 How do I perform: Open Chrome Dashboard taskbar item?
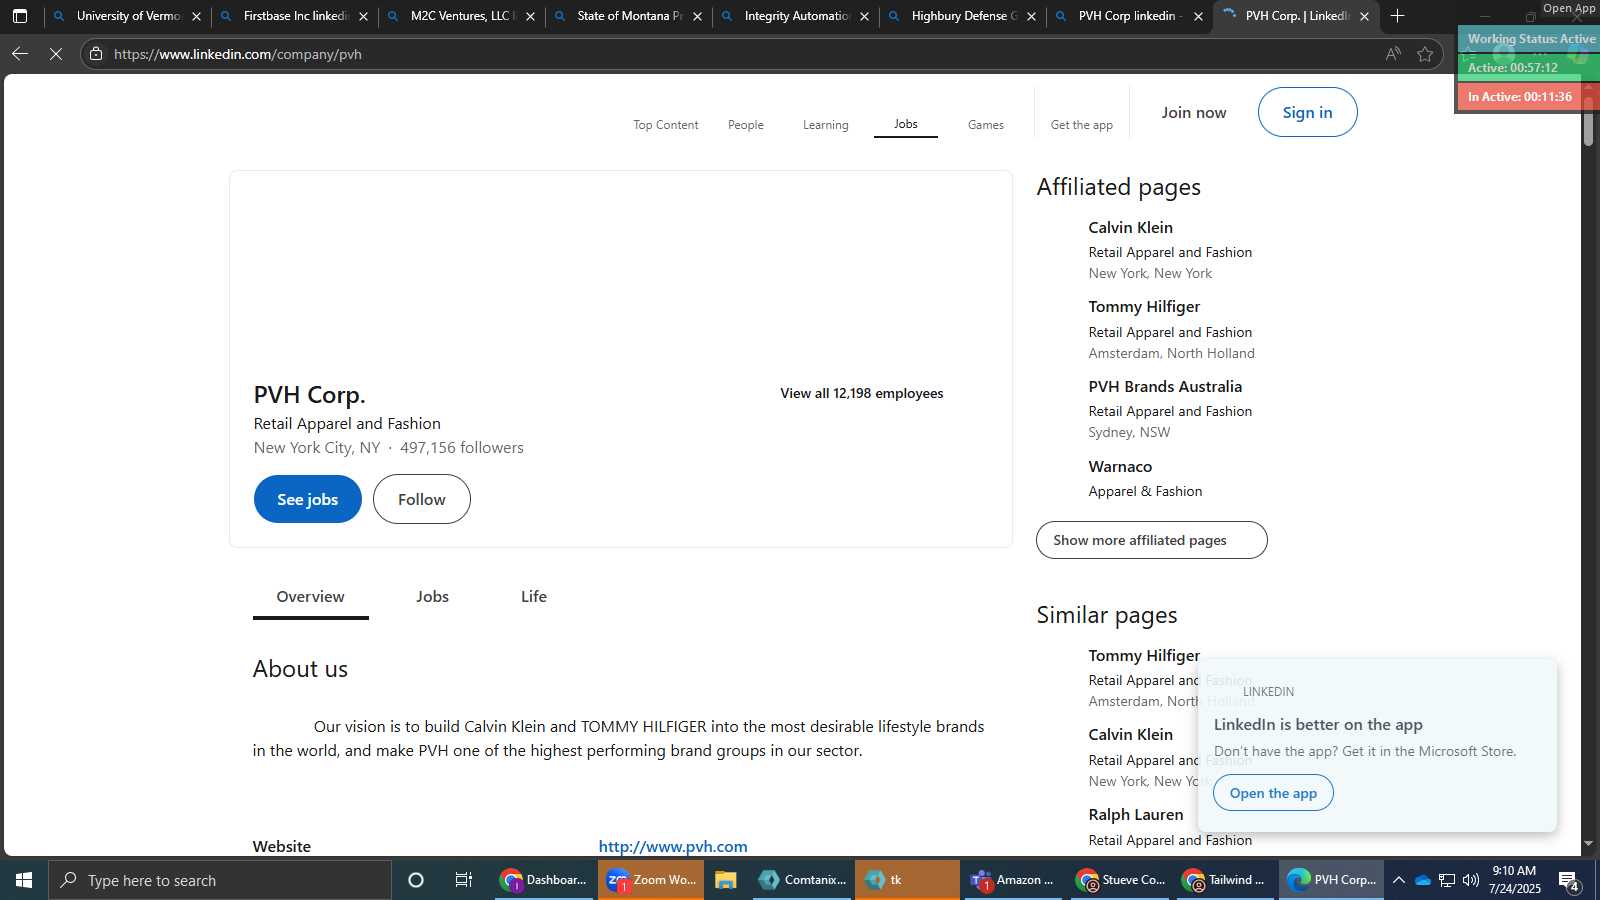coord(544,880)
